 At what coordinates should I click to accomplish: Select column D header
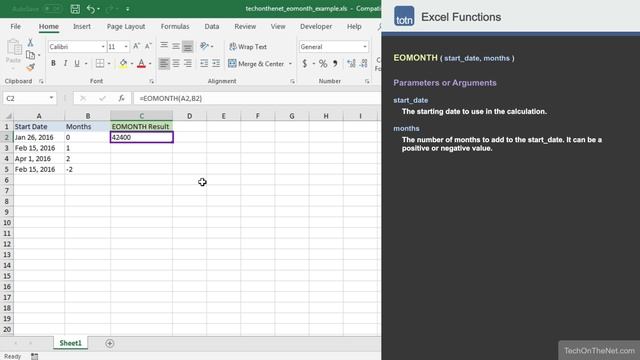[189, 116]
